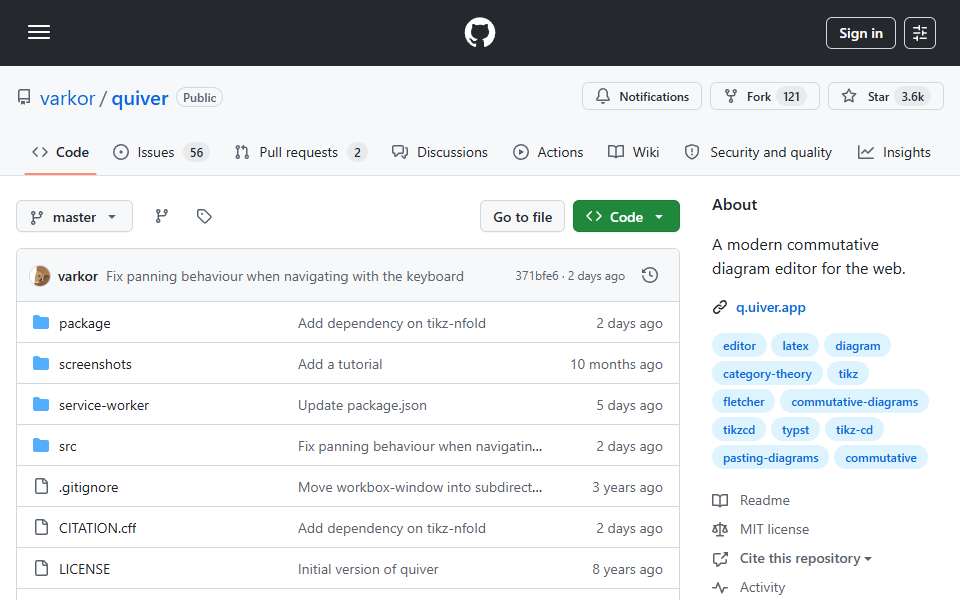This screenshot has width=960, height=600.
Task: Open the Issues tab
Action: 161,152
